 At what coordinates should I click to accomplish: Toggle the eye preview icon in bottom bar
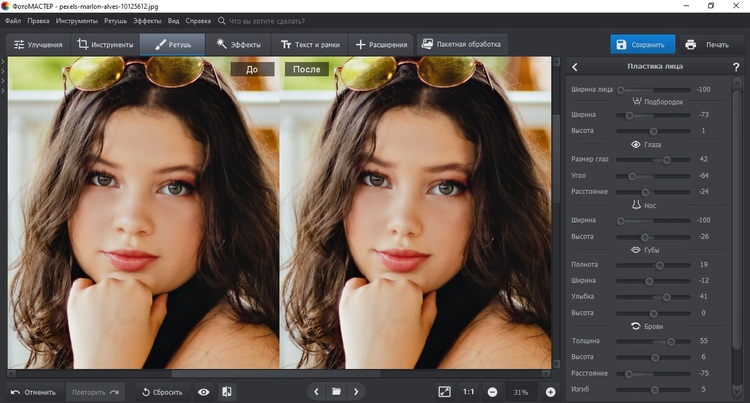204,392
